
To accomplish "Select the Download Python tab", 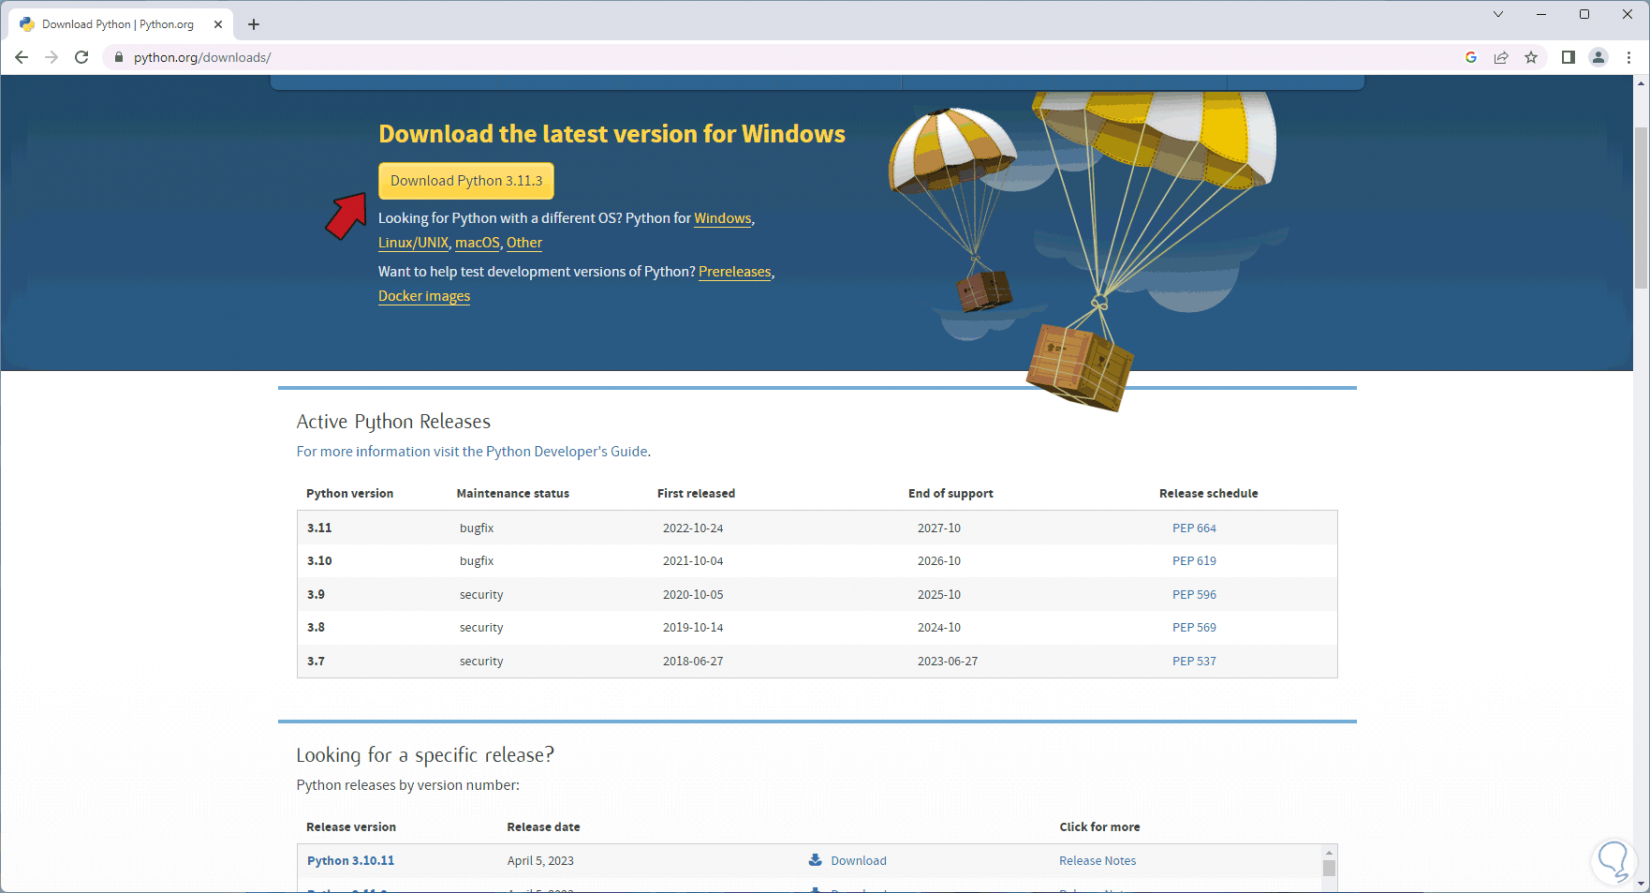I will point(117,24).
